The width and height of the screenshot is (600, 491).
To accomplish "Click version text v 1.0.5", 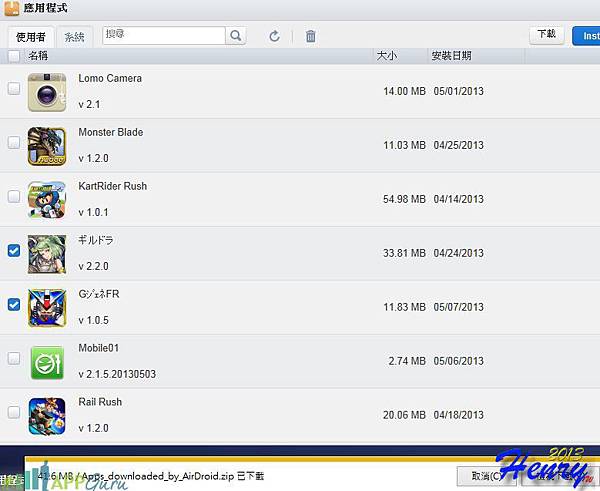I will coord(93,320).
